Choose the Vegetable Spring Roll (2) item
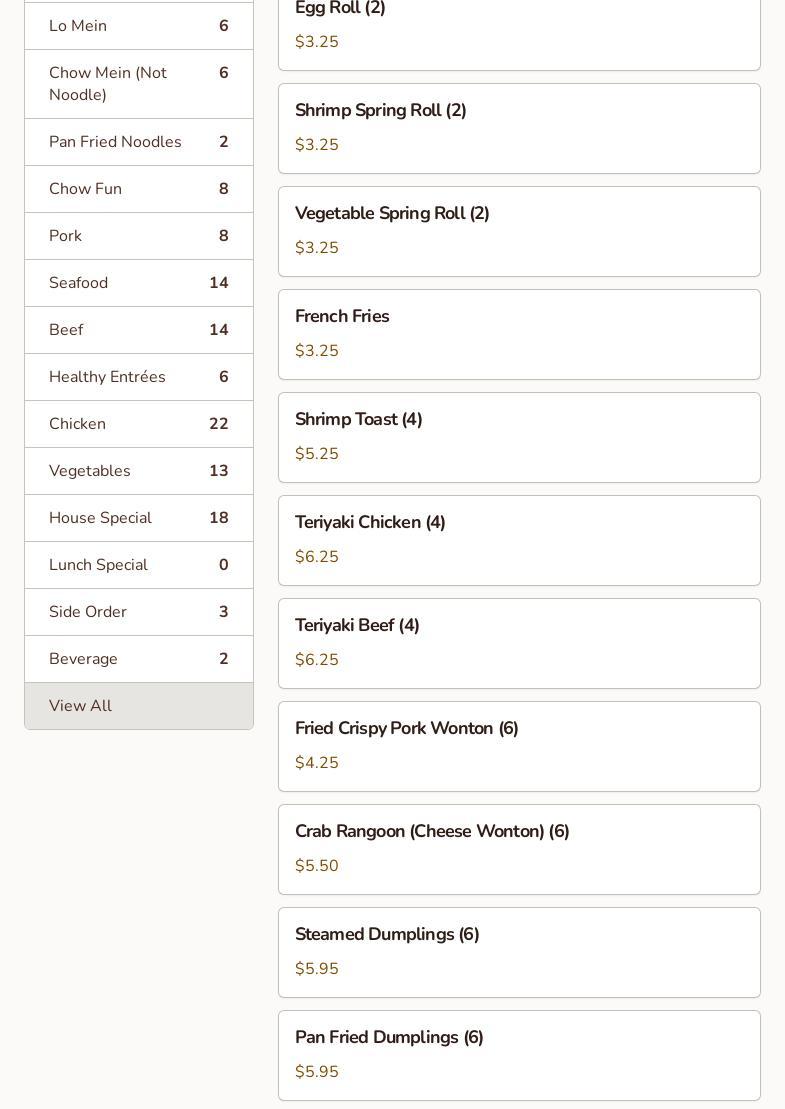Image resolution: width=785 pixels, height=1109 pixels. tap(519, 231)
